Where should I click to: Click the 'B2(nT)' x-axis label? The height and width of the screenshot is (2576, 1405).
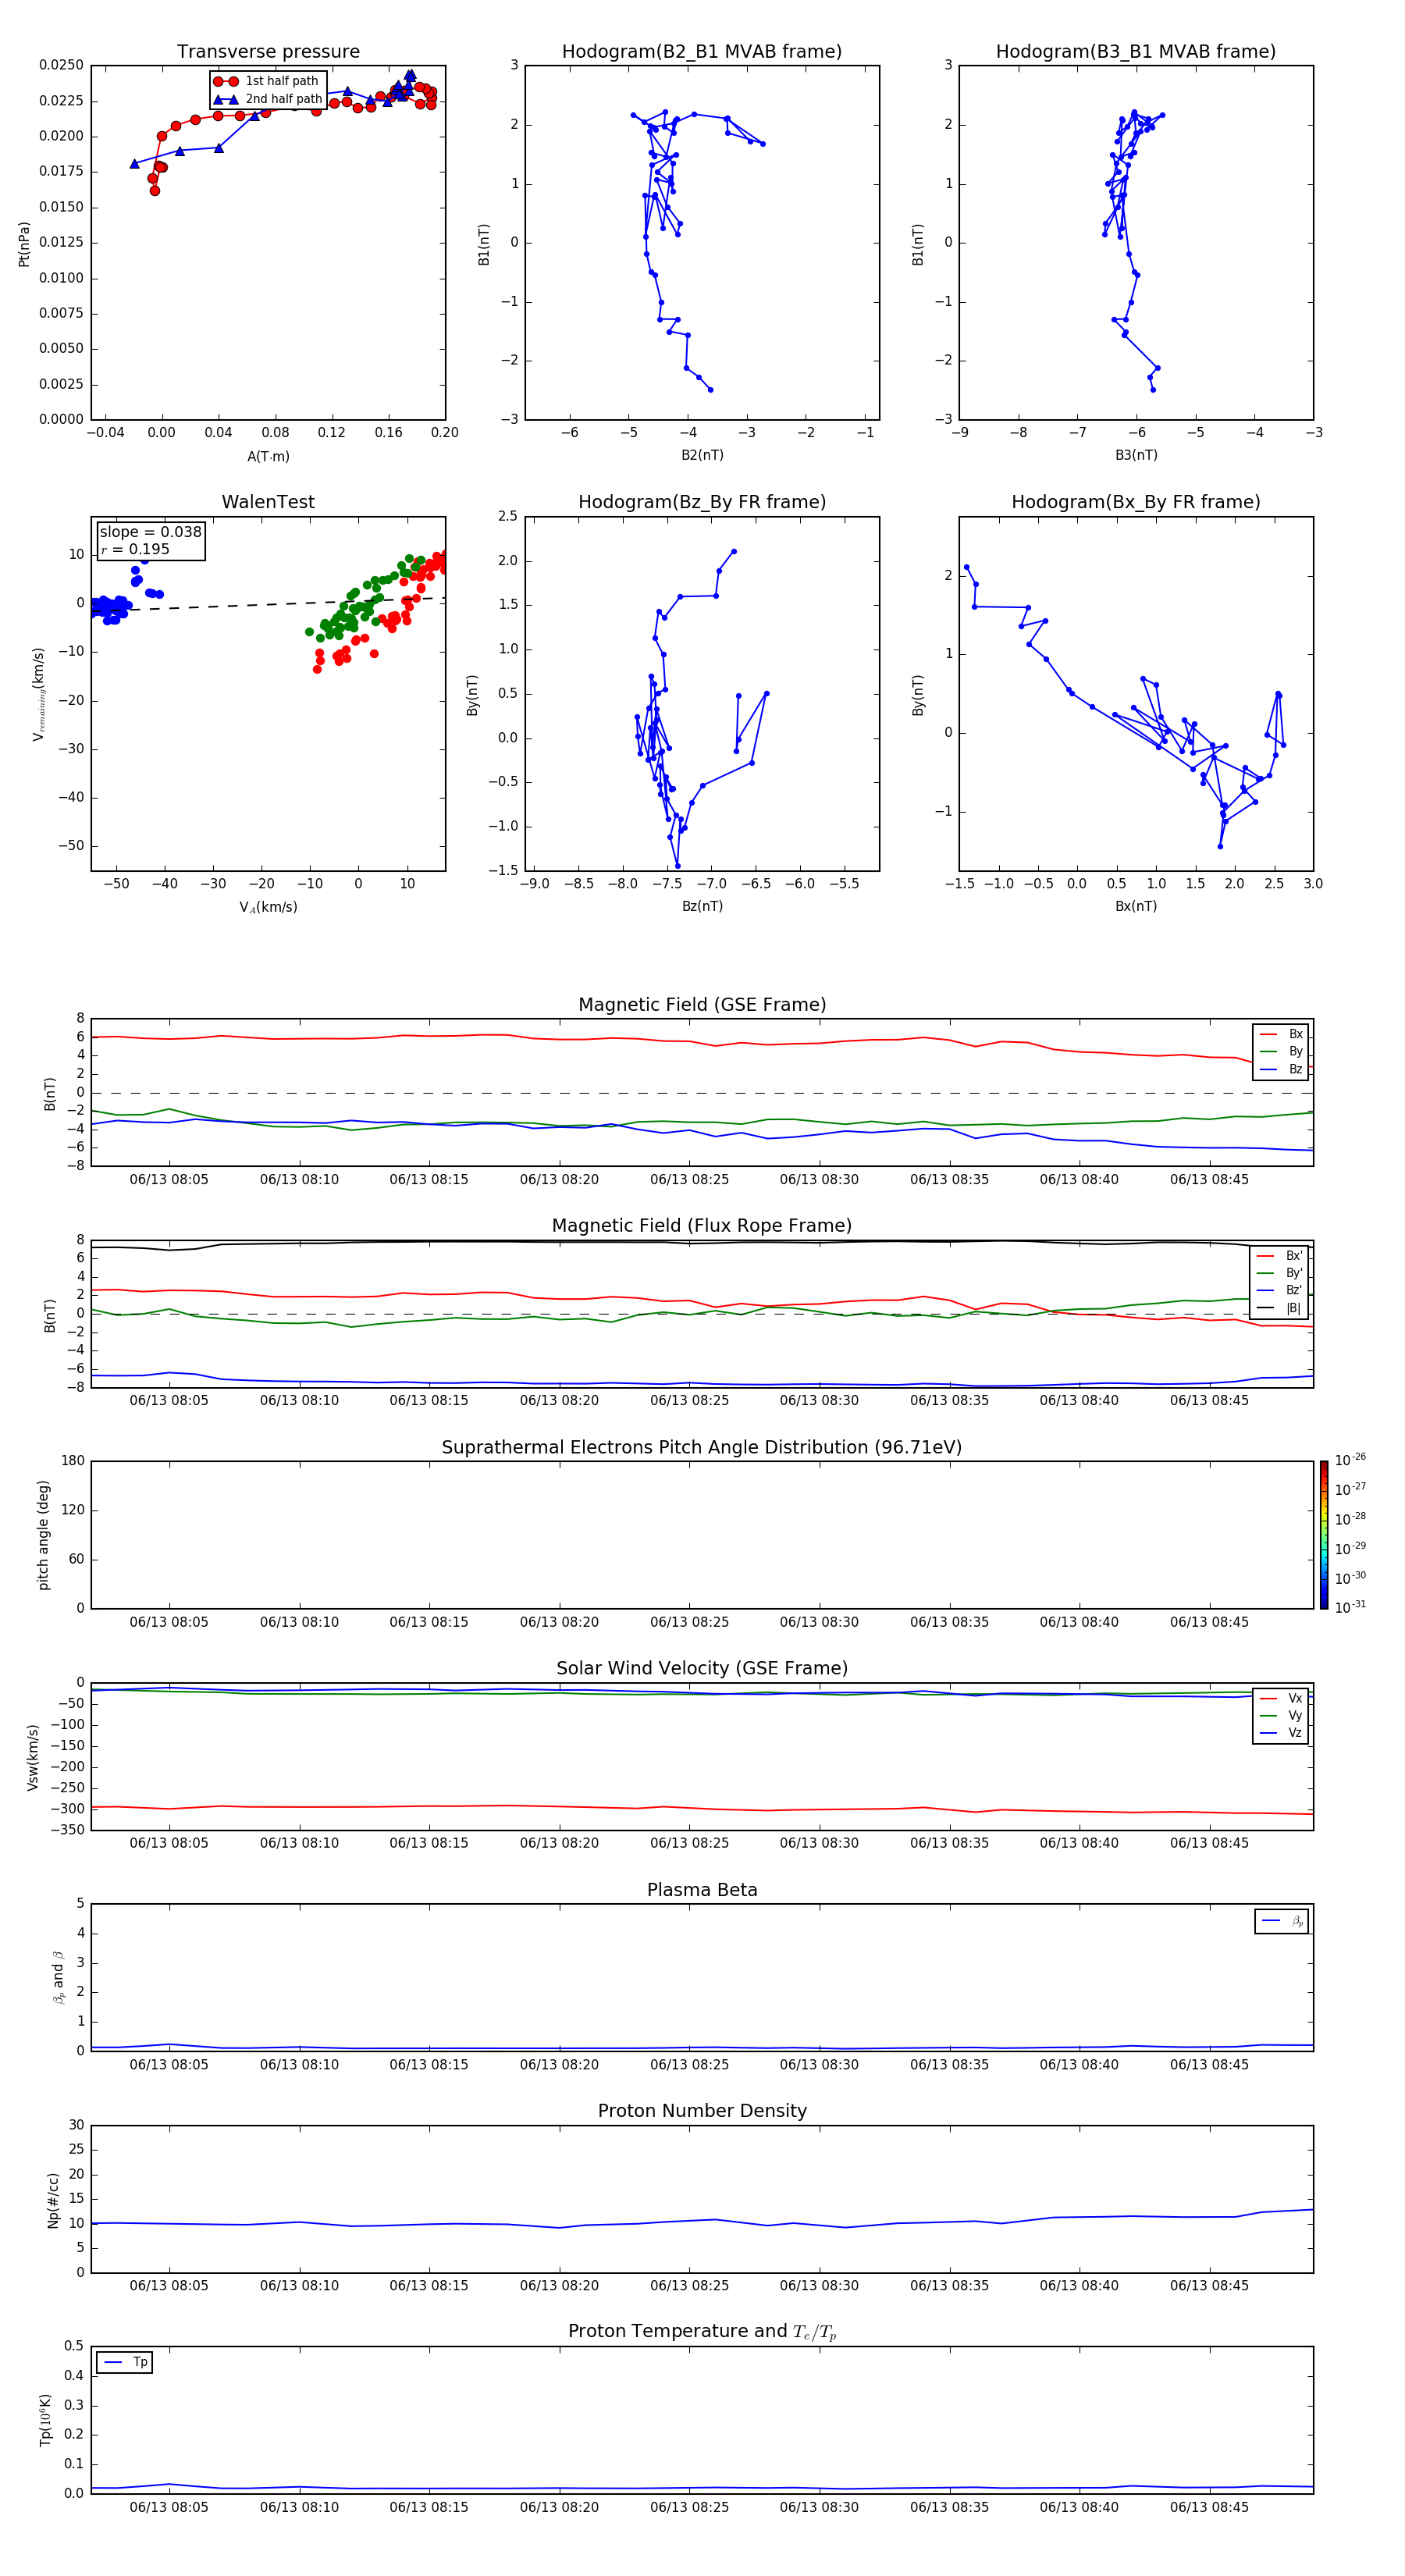point(702,455)
